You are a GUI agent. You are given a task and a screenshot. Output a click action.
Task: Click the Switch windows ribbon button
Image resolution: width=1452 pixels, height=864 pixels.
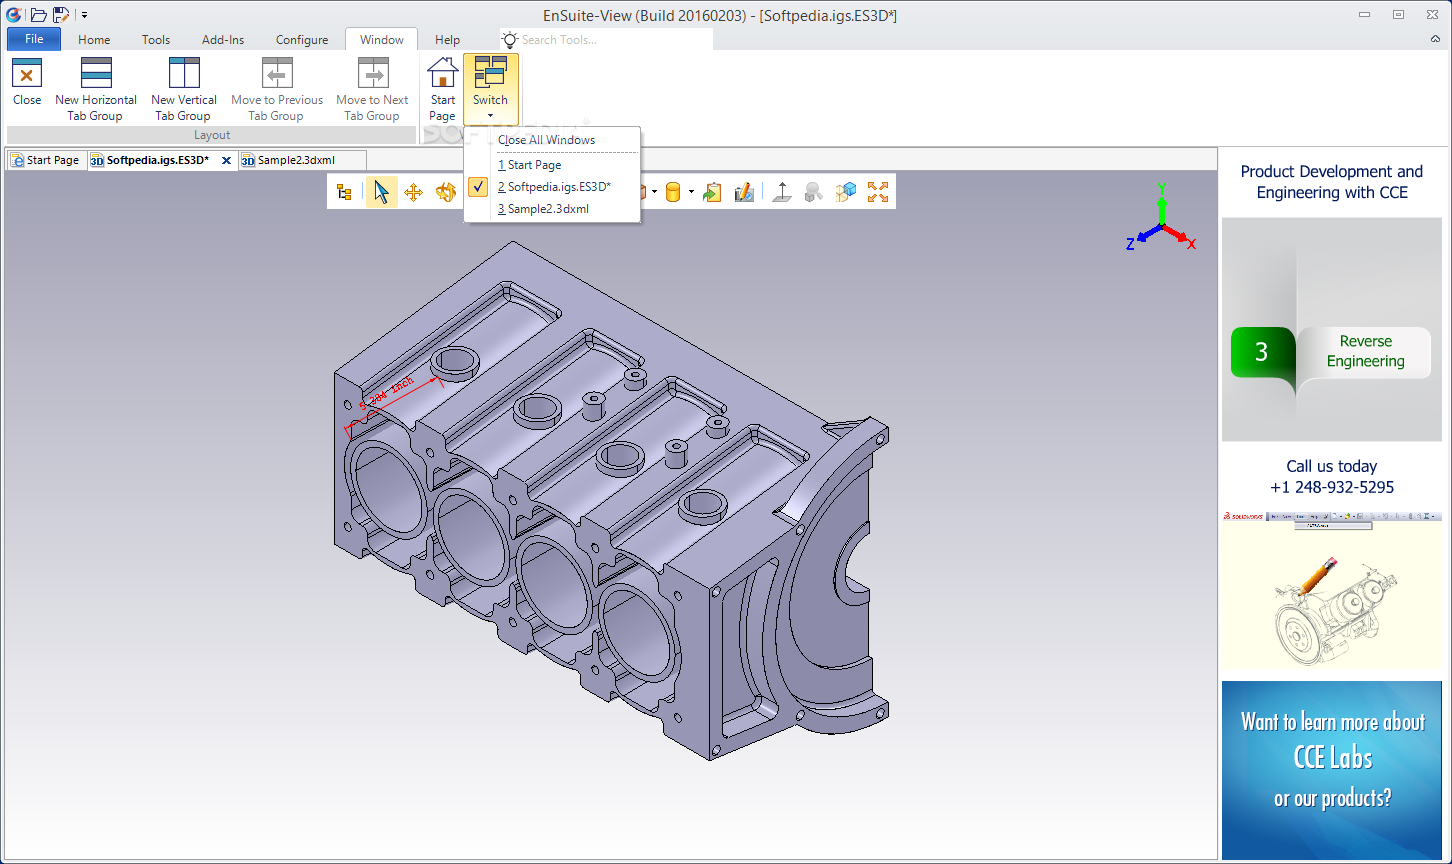coord(490,89)
